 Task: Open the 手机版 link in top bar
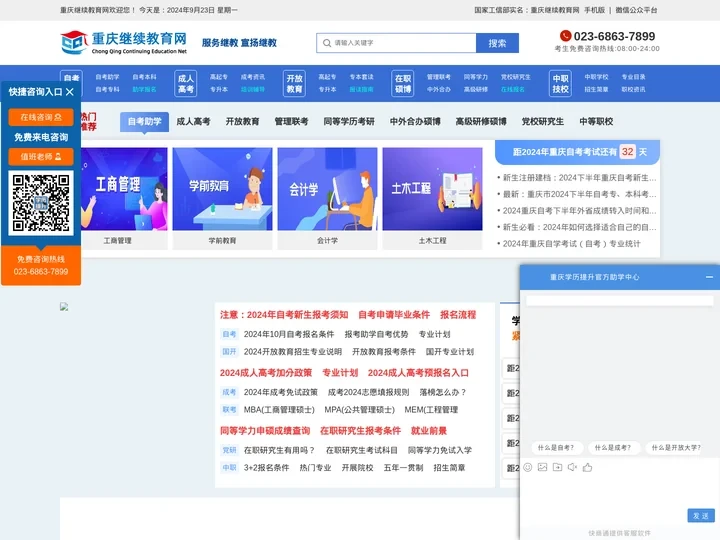pos(594,10)
